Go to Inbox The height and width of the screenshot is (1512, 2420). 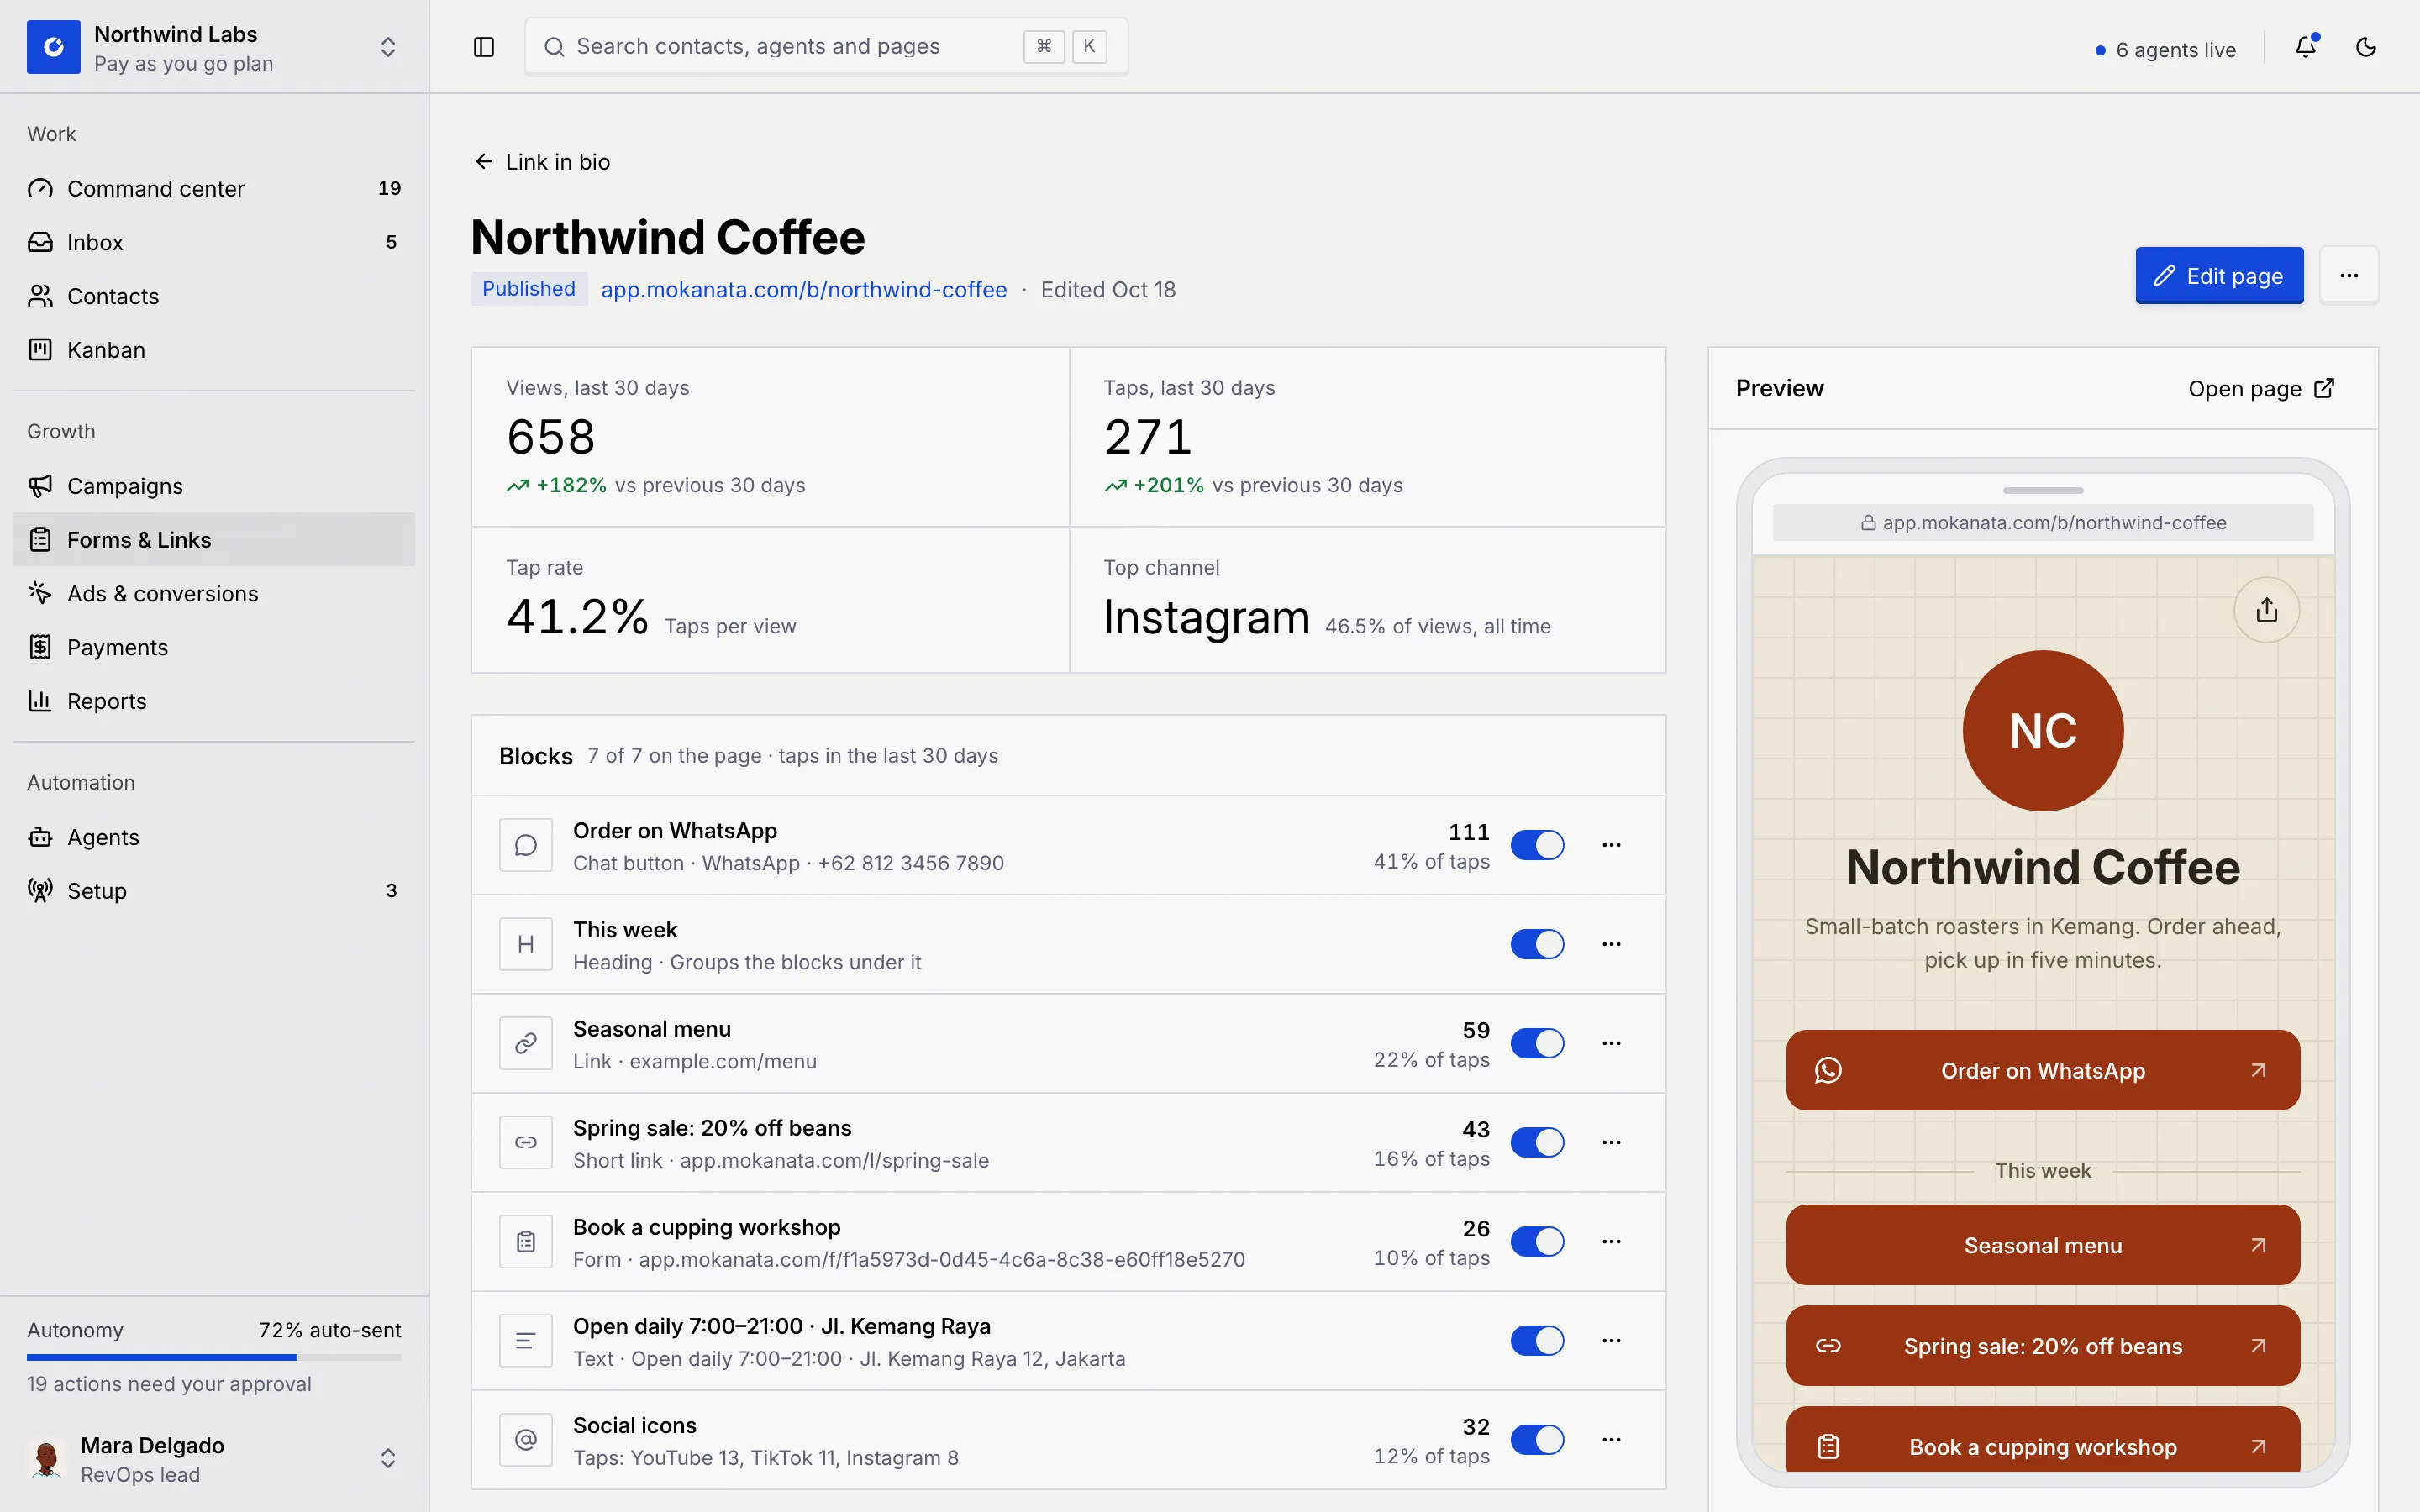pos(214,243)
